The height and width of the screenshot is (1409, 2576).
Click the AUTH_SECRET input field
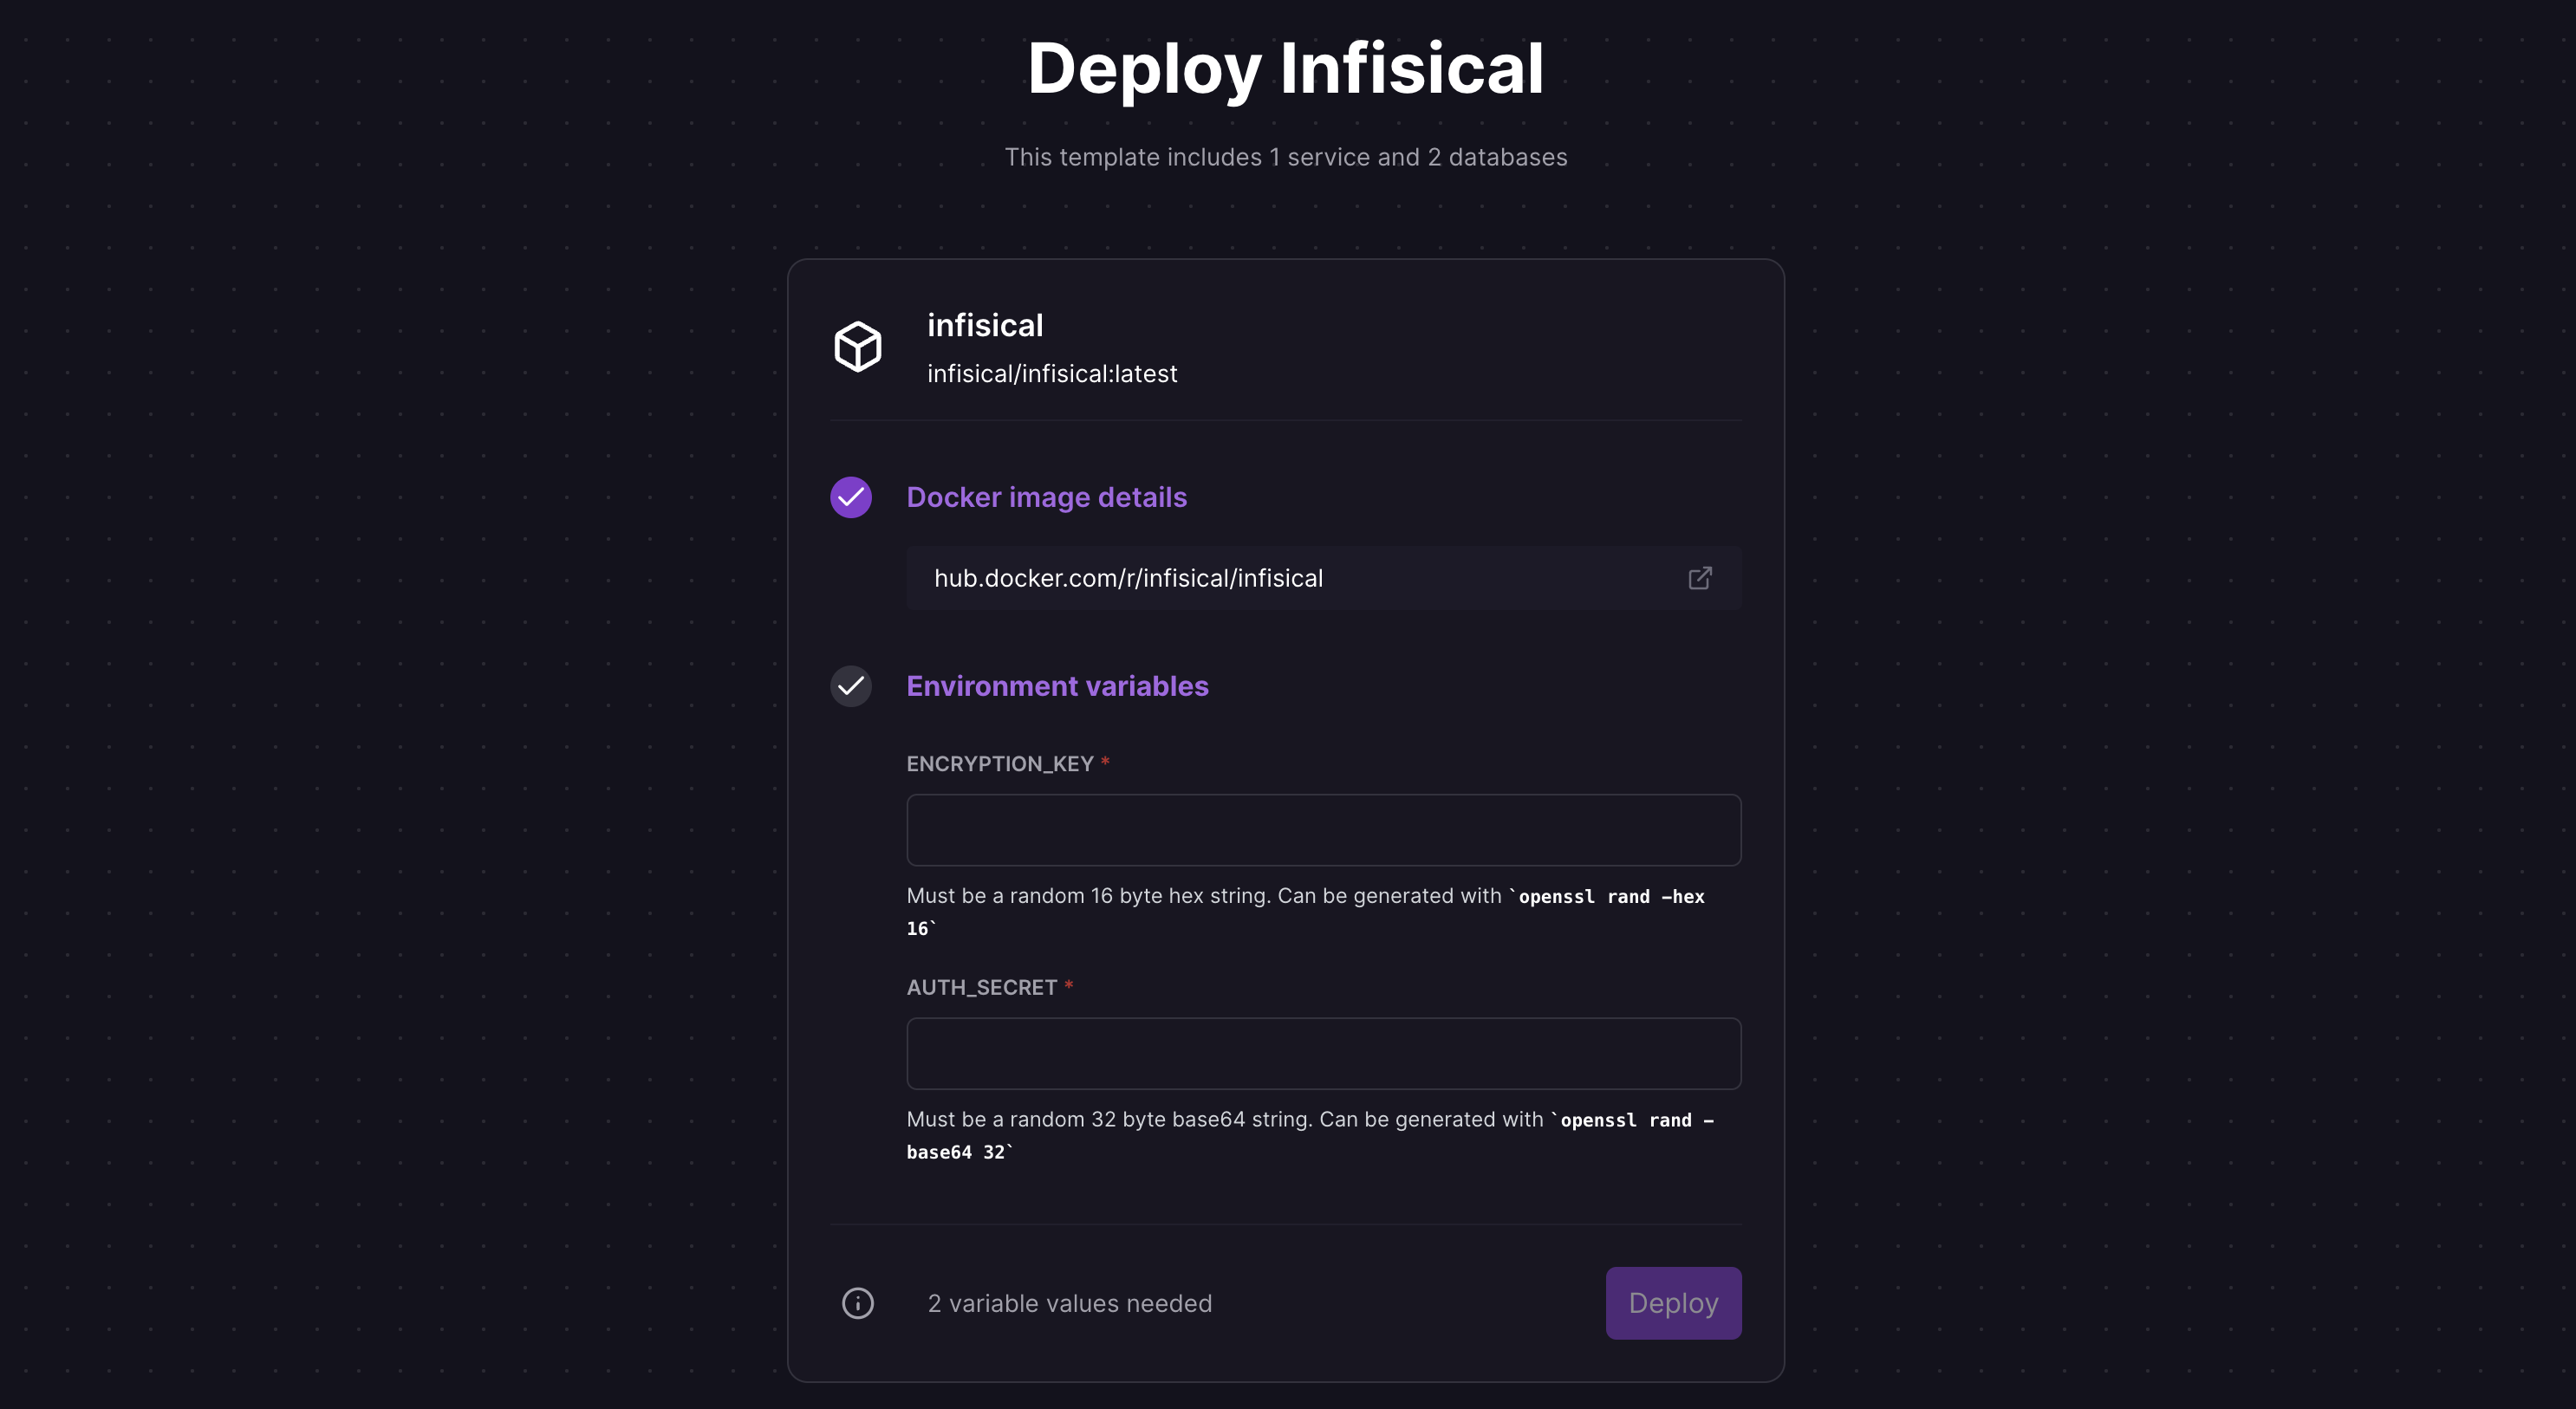[1322, 1053]
